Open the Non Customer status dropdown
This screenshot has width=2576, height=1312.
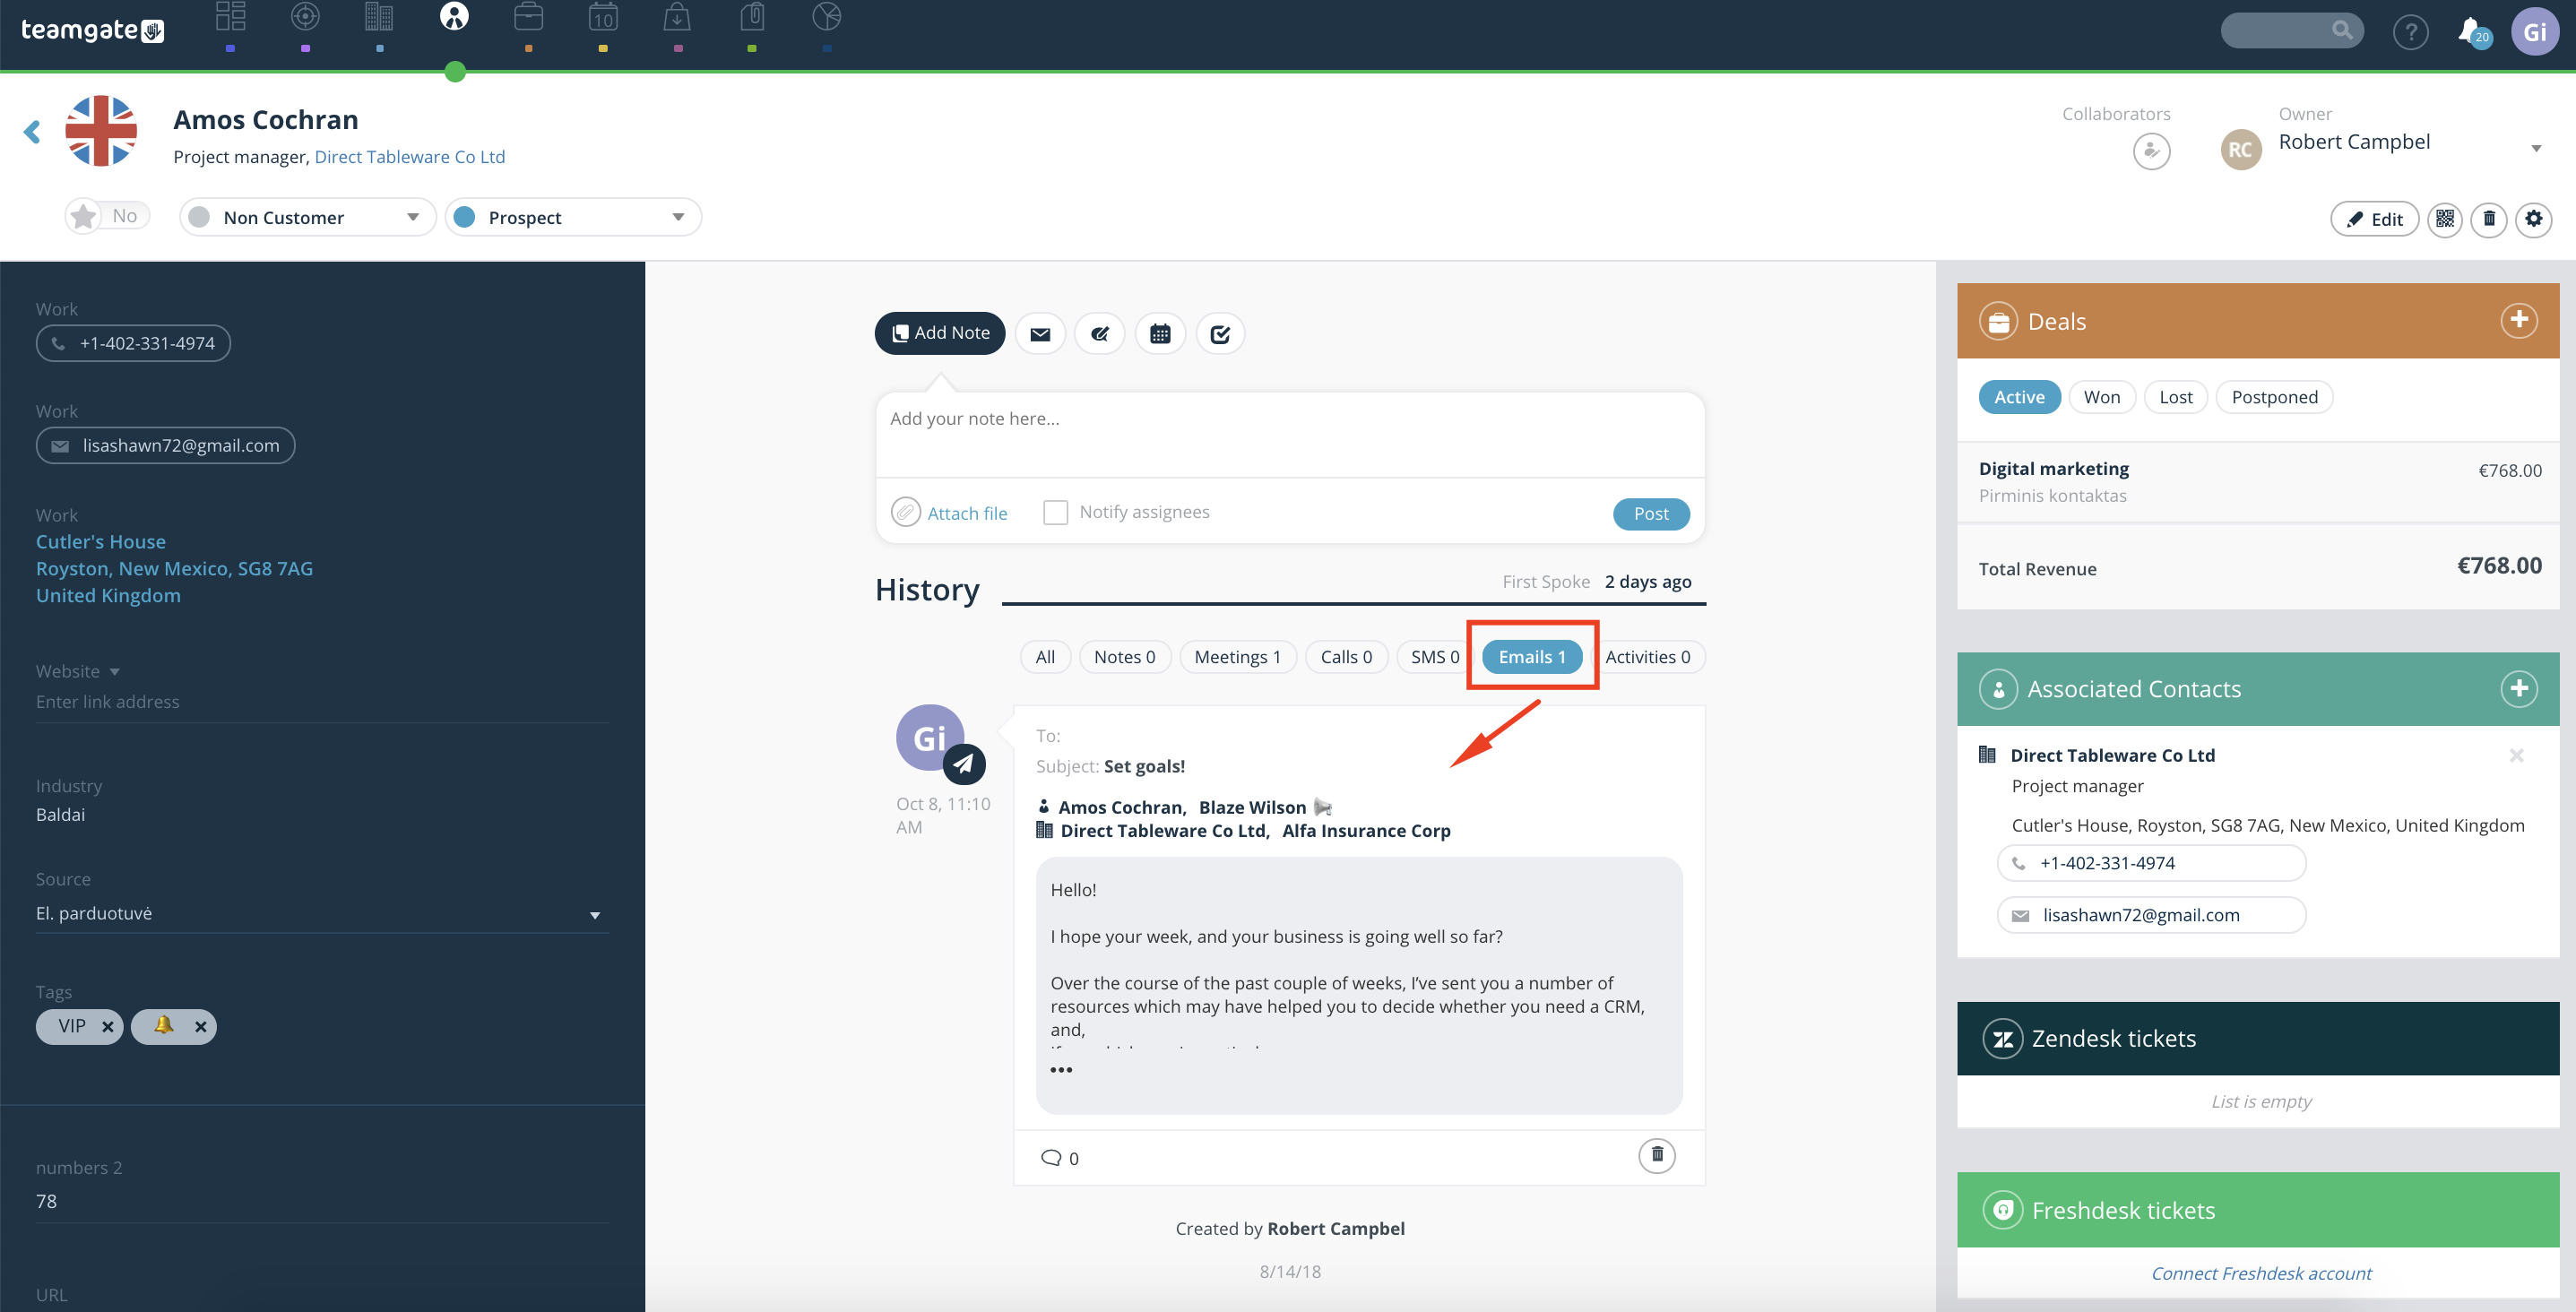click(308, 217)
